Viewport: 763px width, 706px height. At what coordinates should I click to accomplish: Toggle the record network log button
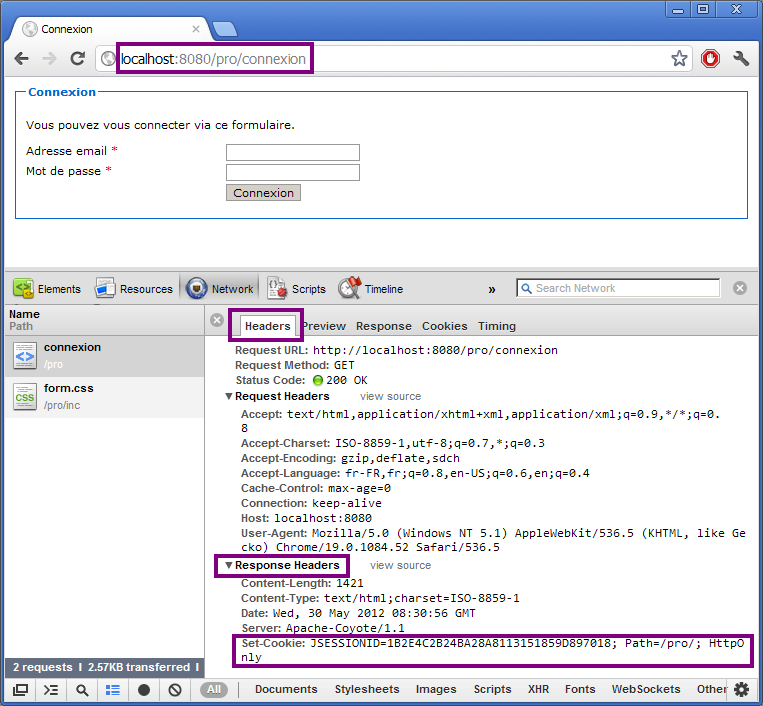pos(144,690)
